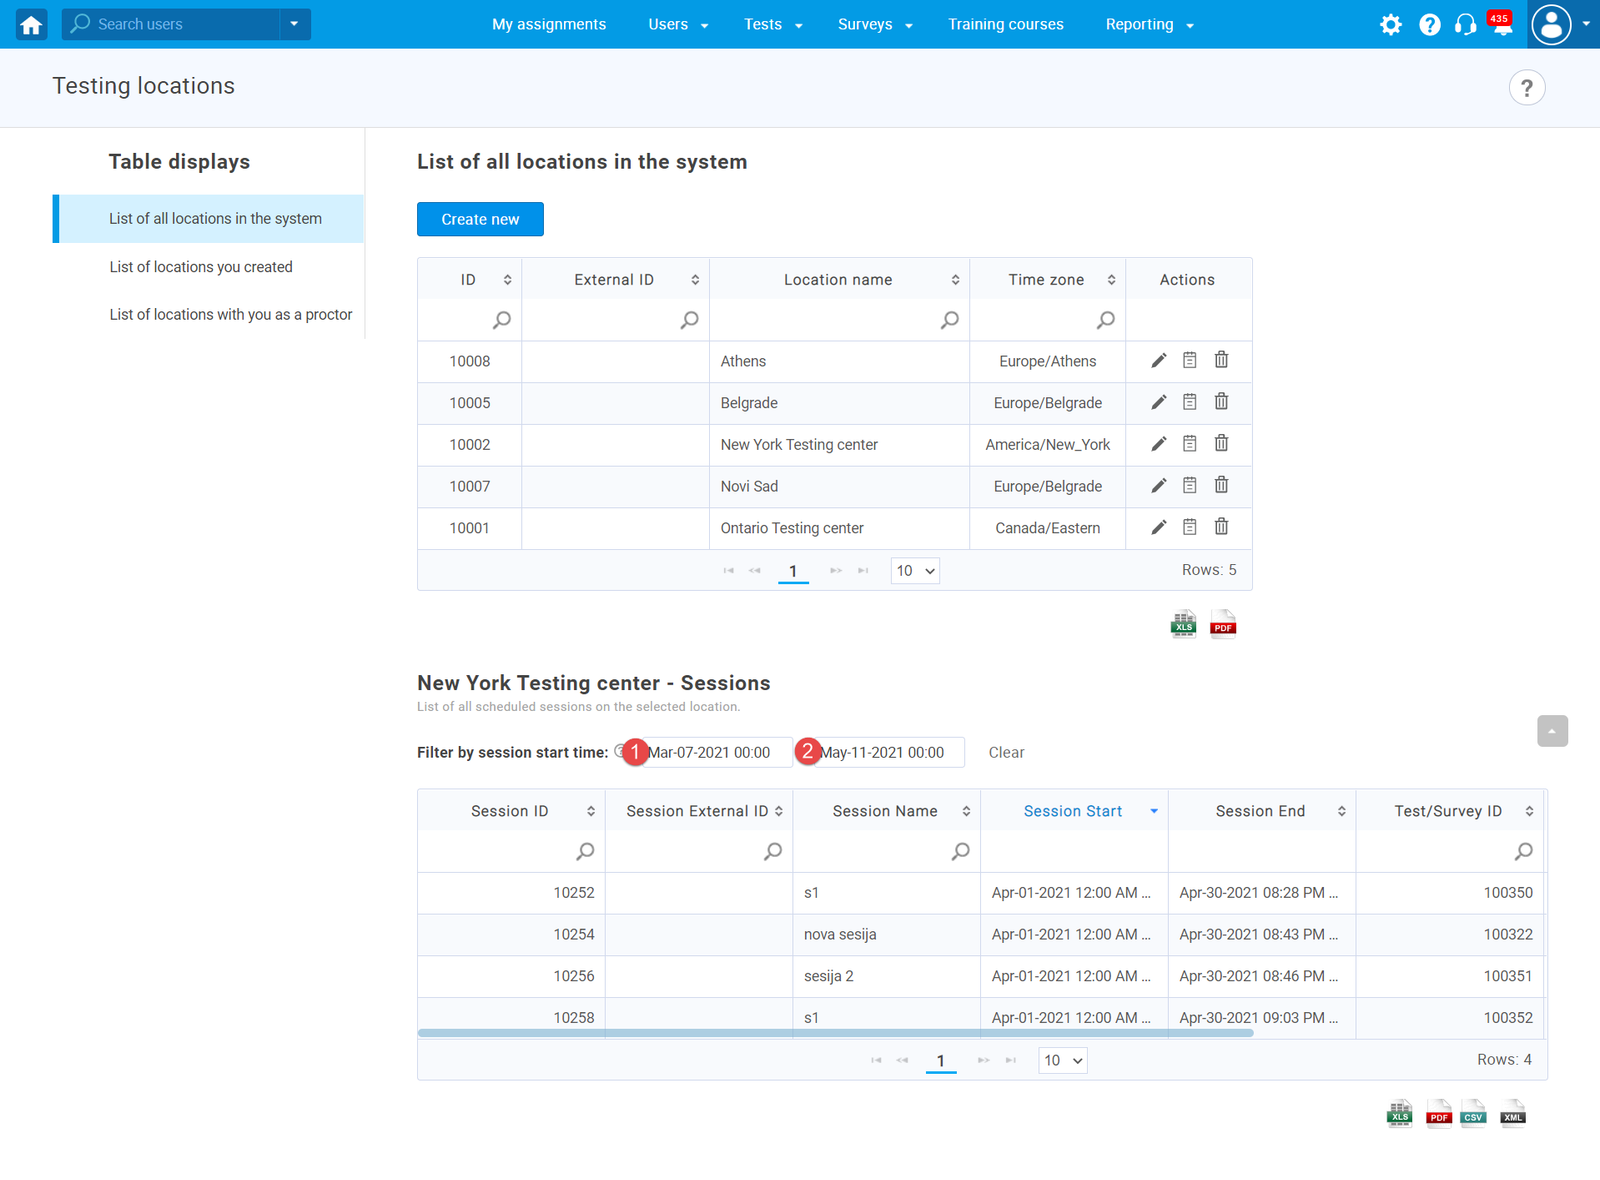Expand the Users menu dropdown
This screenshot has height=1180, width=1600.
(x=677, y=25)
